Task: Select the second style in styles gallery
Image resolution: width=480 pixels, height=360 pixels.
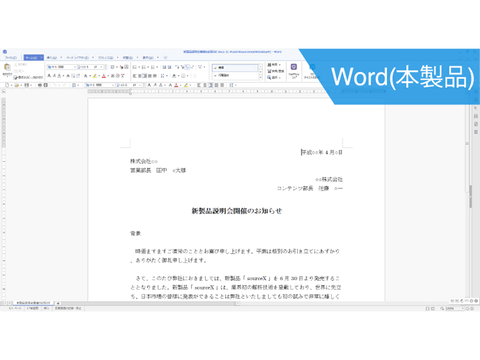Action: click(235, 75)
